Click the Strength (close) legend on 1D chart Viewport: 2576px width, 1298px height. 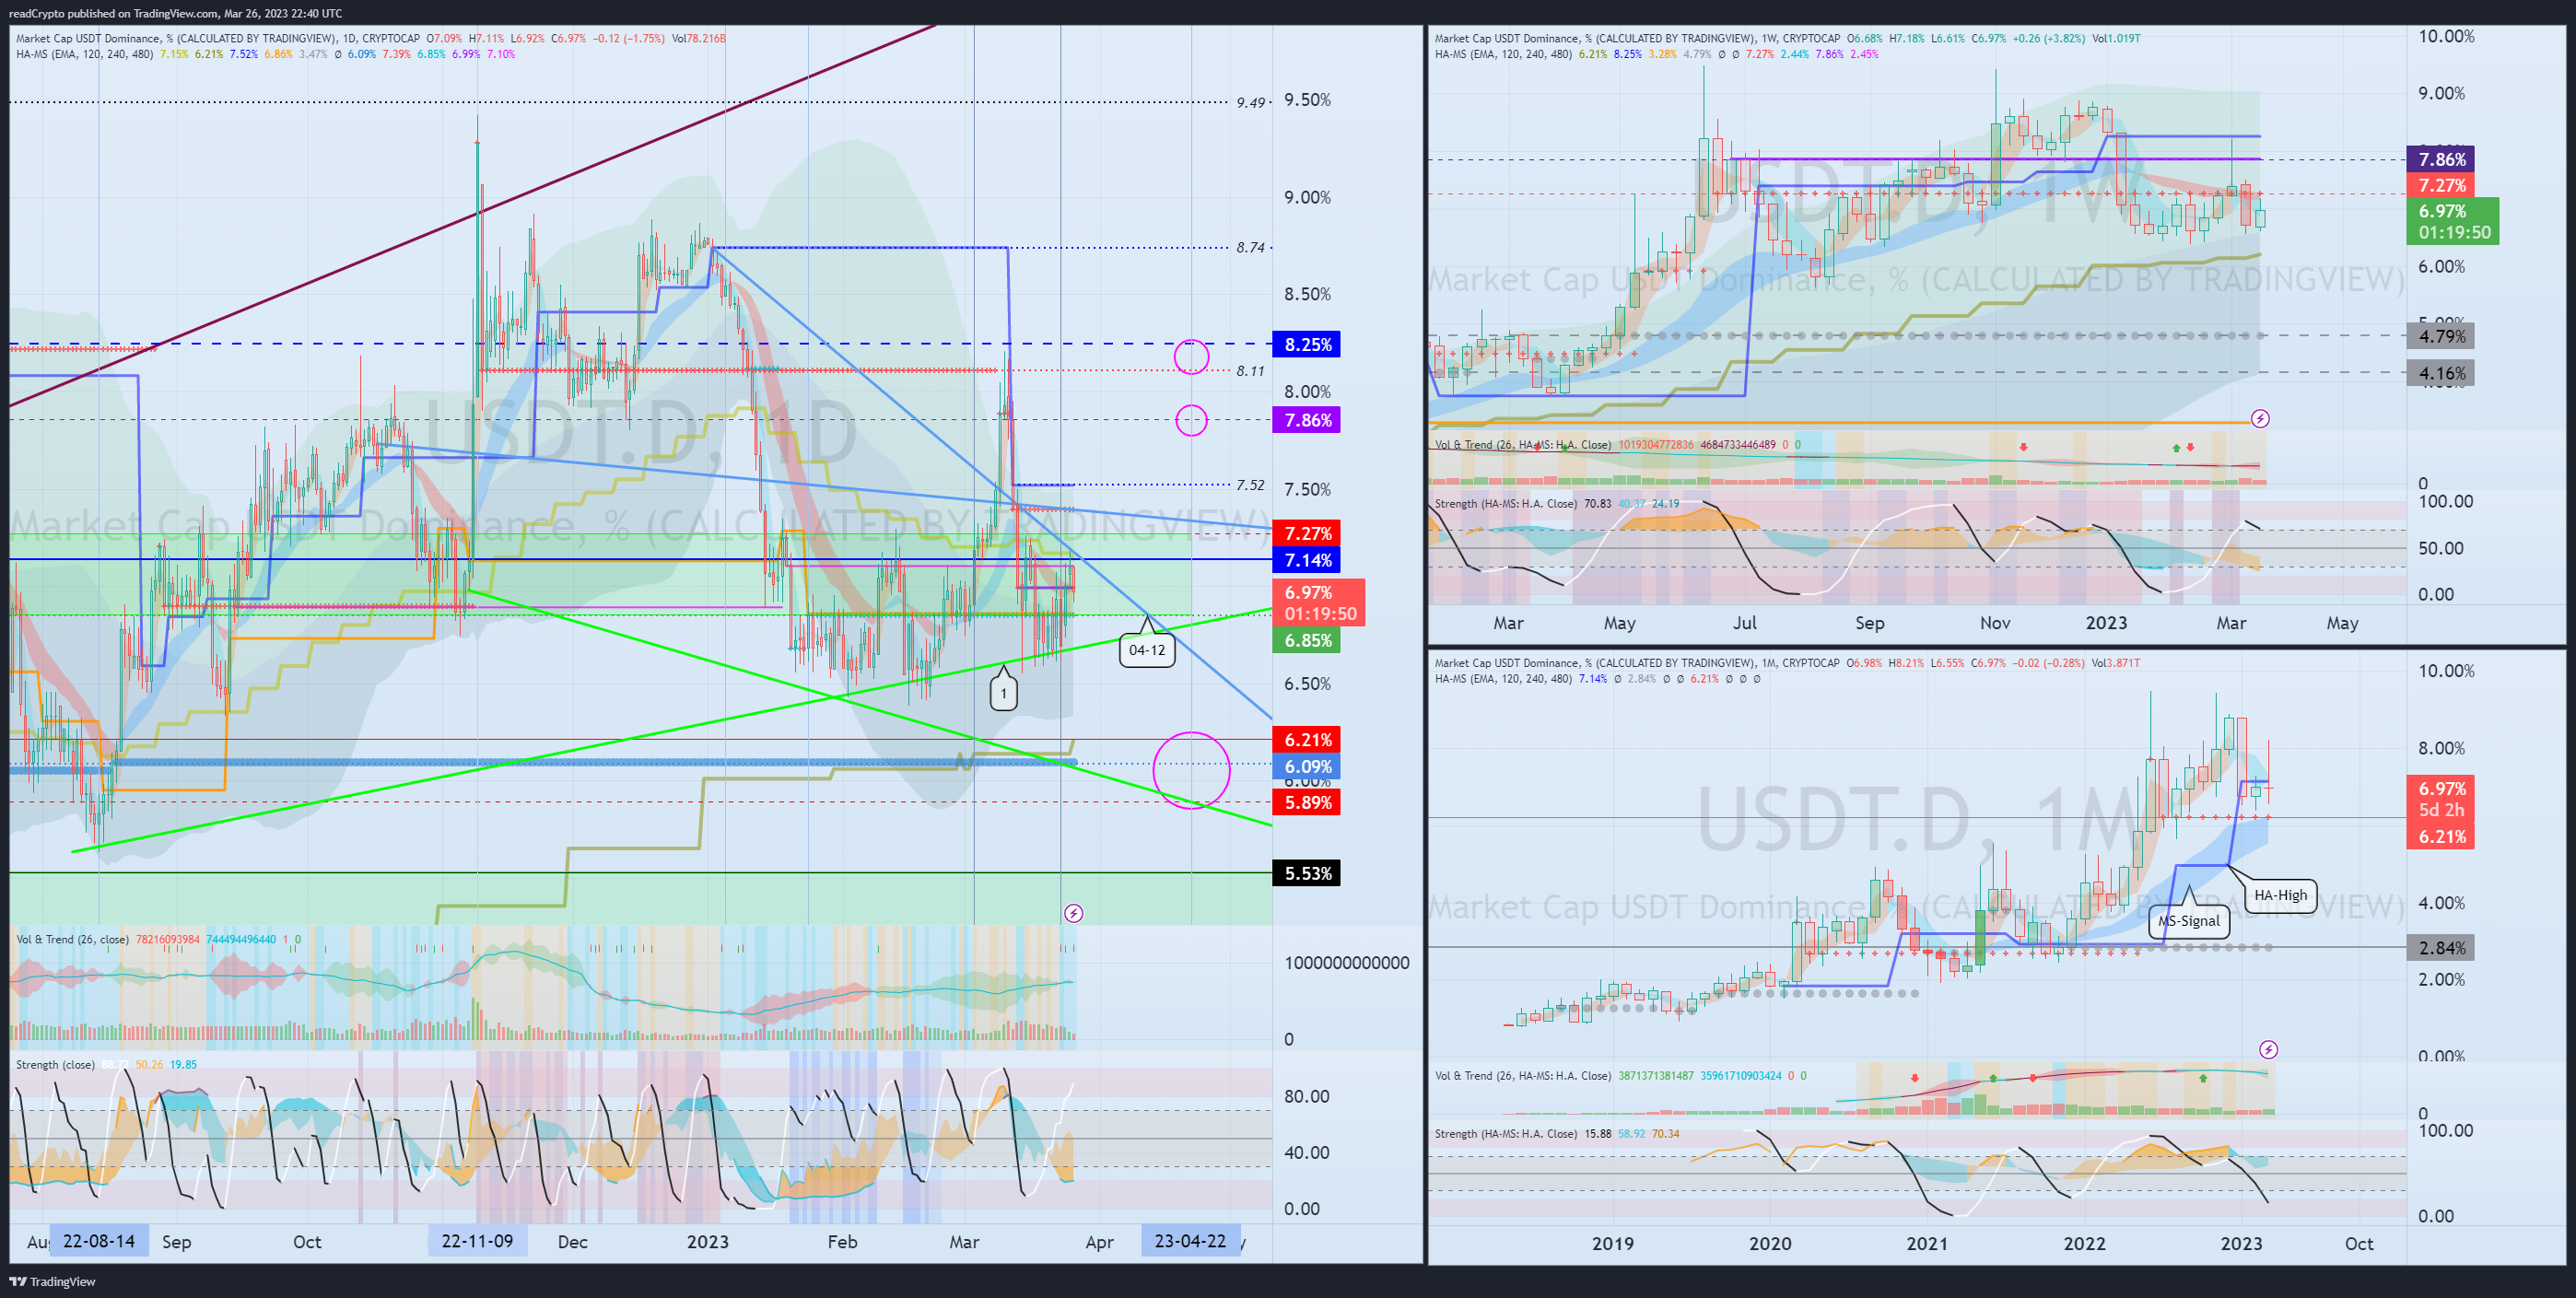click(106, 1064)
